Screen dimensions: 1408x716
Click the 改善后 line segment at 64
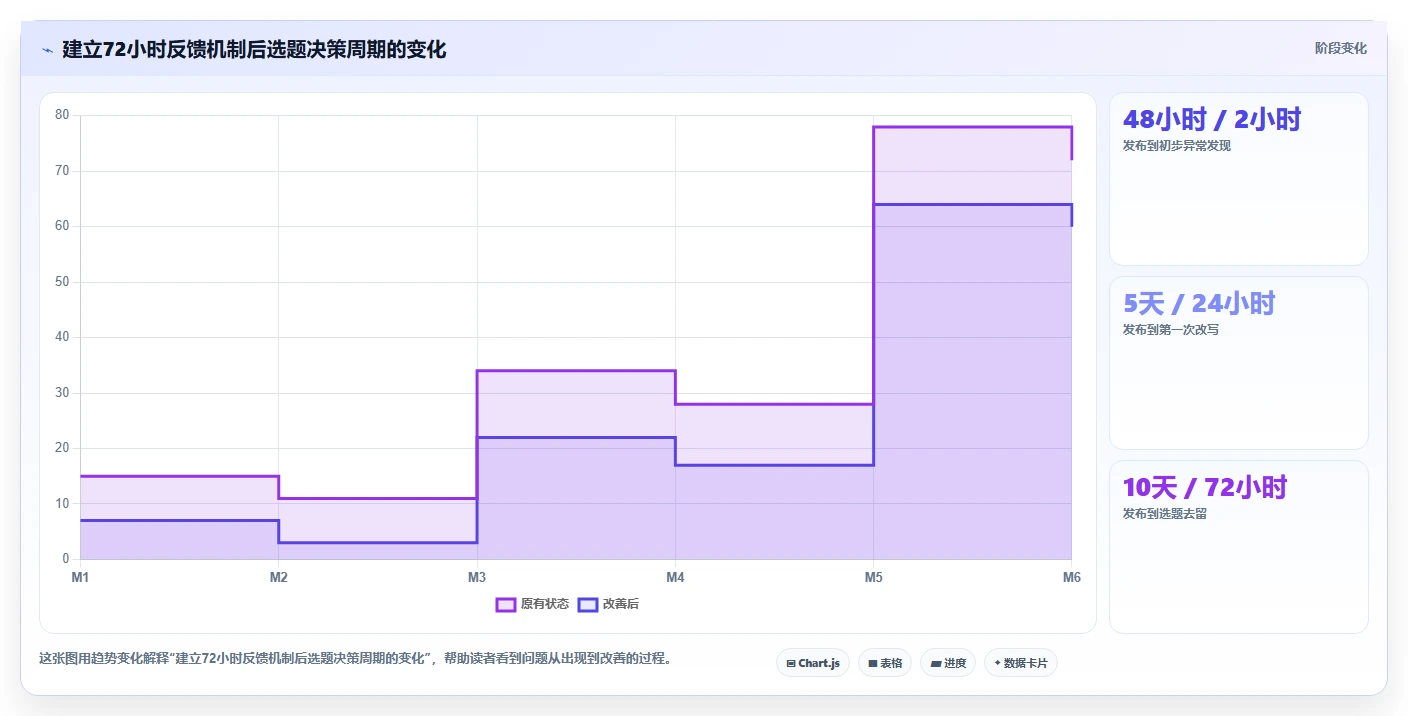[972, 205]
